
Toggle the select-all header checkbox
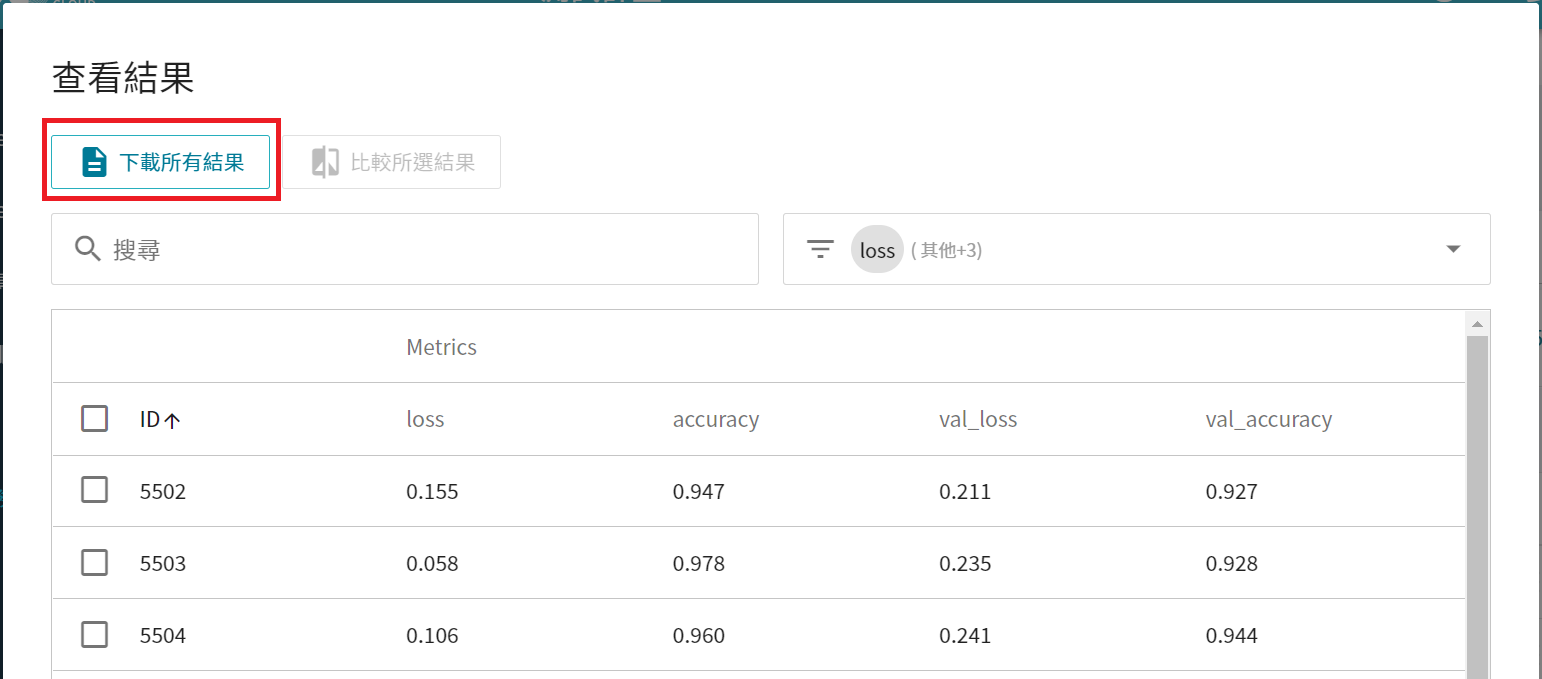pos(95,419)
